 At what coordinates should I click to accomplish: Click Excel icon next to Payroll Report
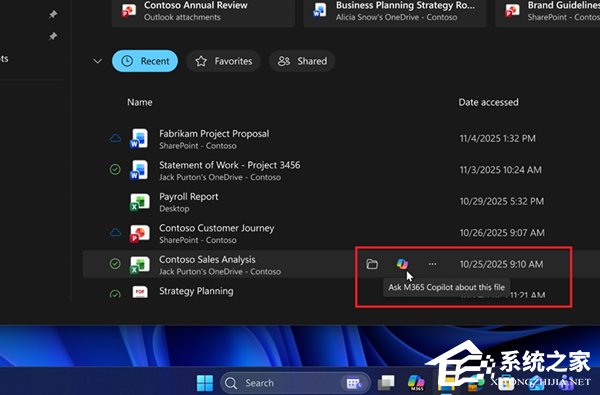(139, 201)
